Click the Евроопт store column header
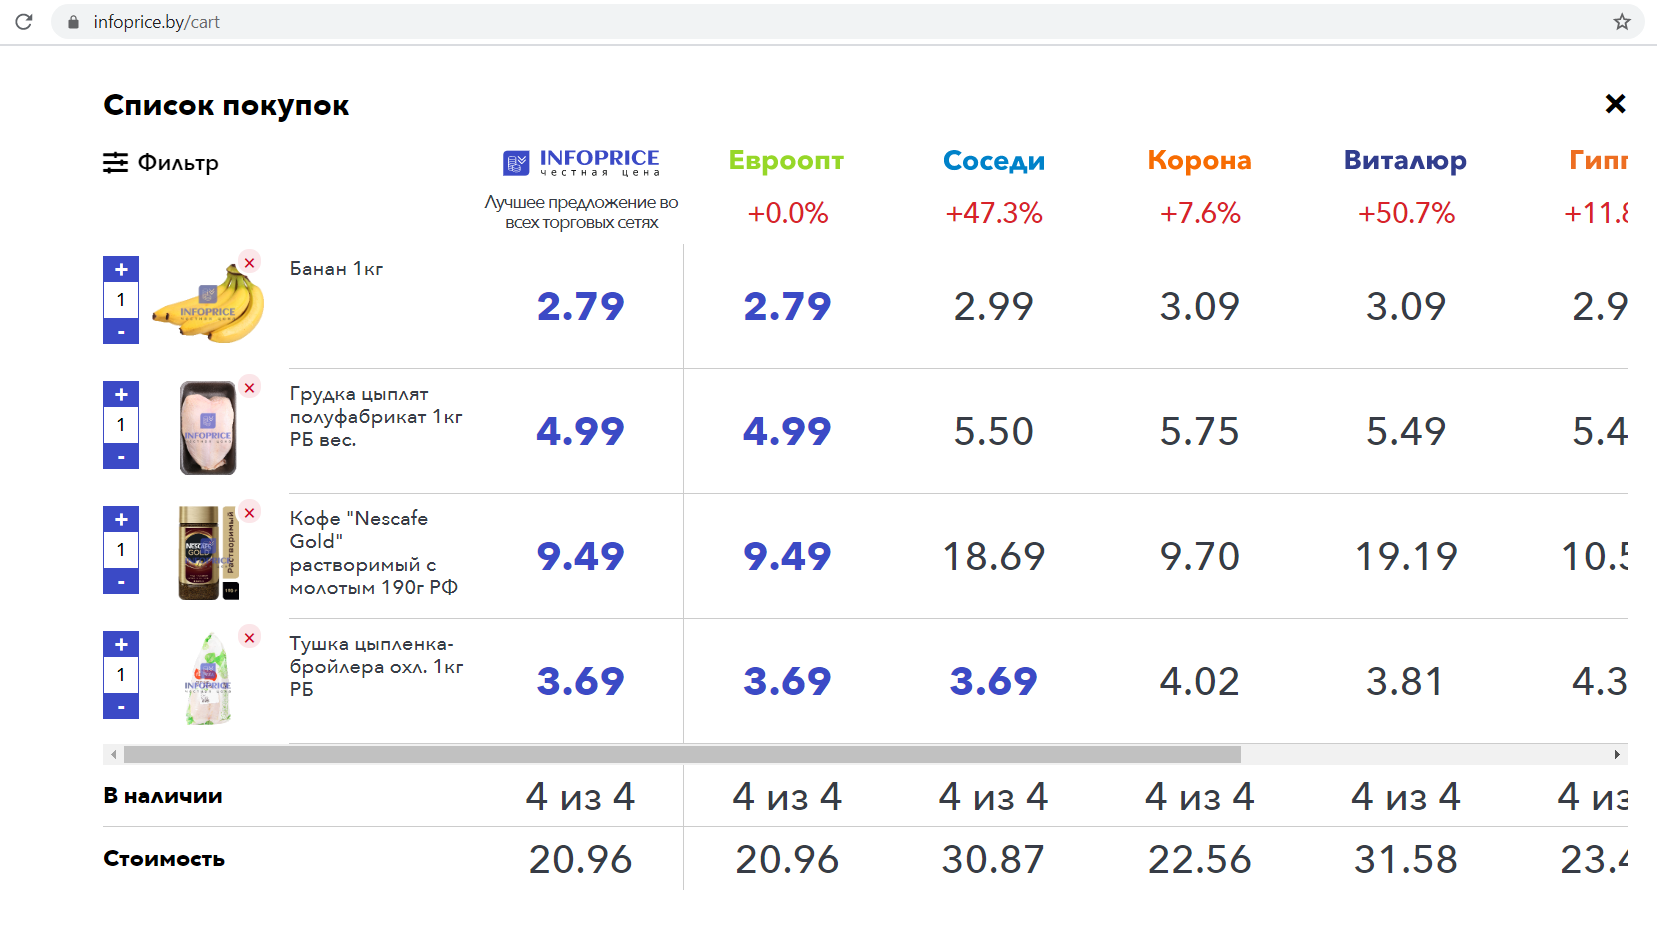This screenshot has width=1657, height=925. 786,161
